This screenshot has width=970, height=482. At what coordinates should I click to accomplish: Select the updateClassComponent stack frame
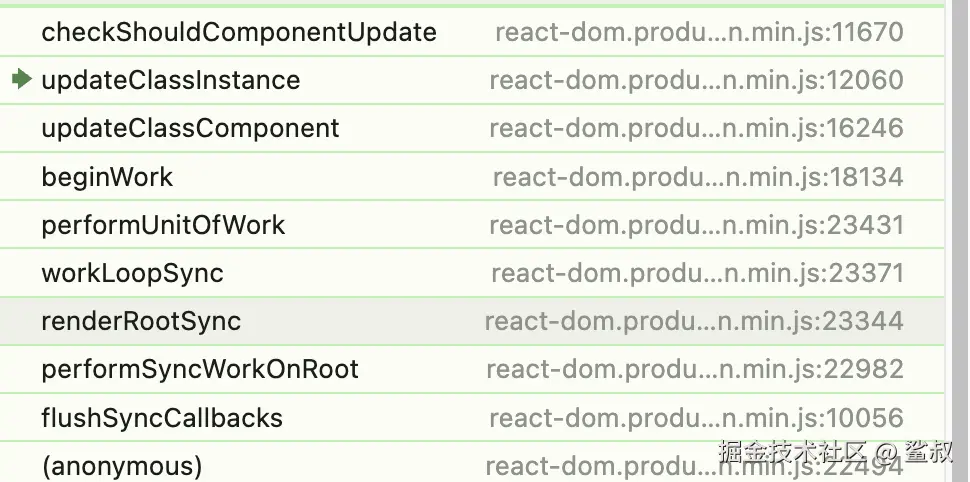pyautogui.click(x=190, y=128)
